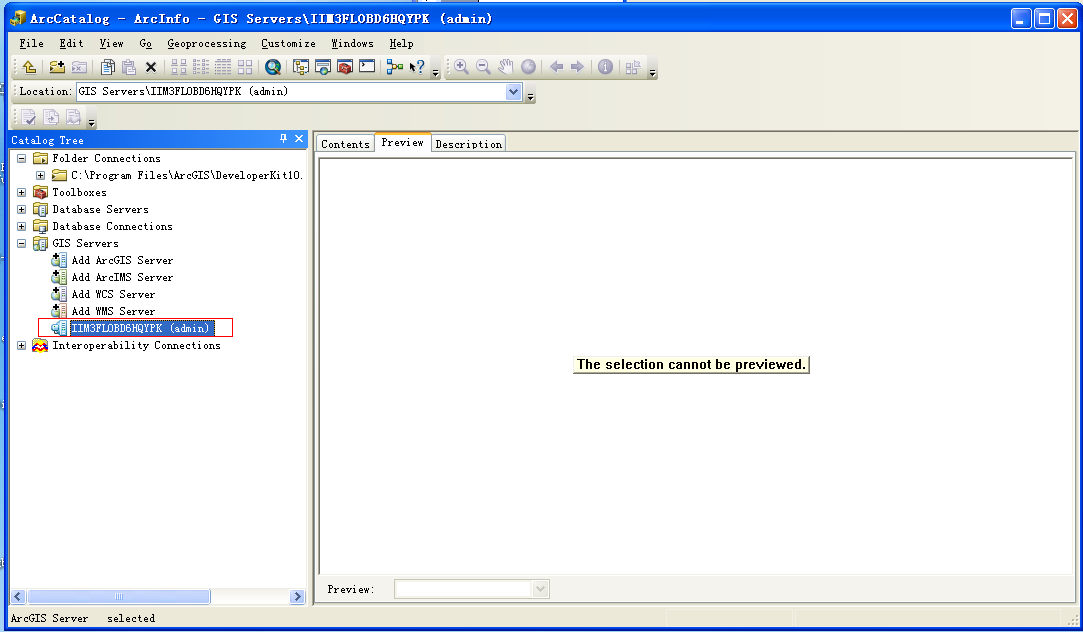Expand the Database Servers node

pos(21,209)
